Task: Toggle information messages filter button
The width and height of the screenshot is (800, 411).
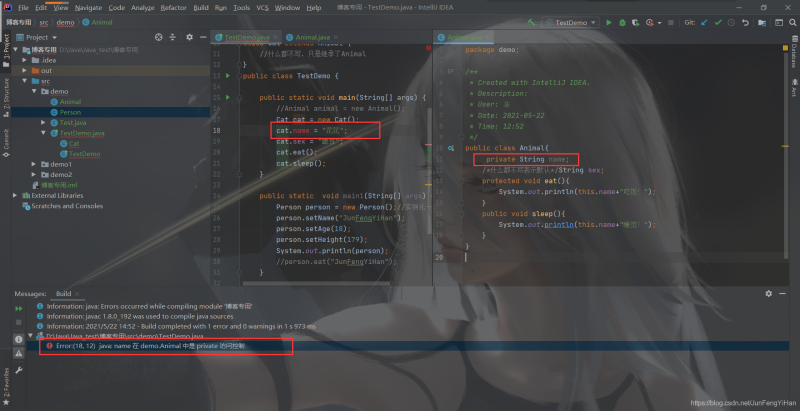Action: click(18, 339)
